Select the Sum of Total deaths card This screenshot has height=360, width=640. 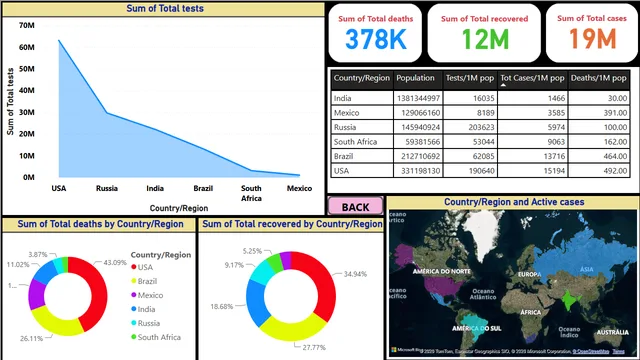coord(375,33)
